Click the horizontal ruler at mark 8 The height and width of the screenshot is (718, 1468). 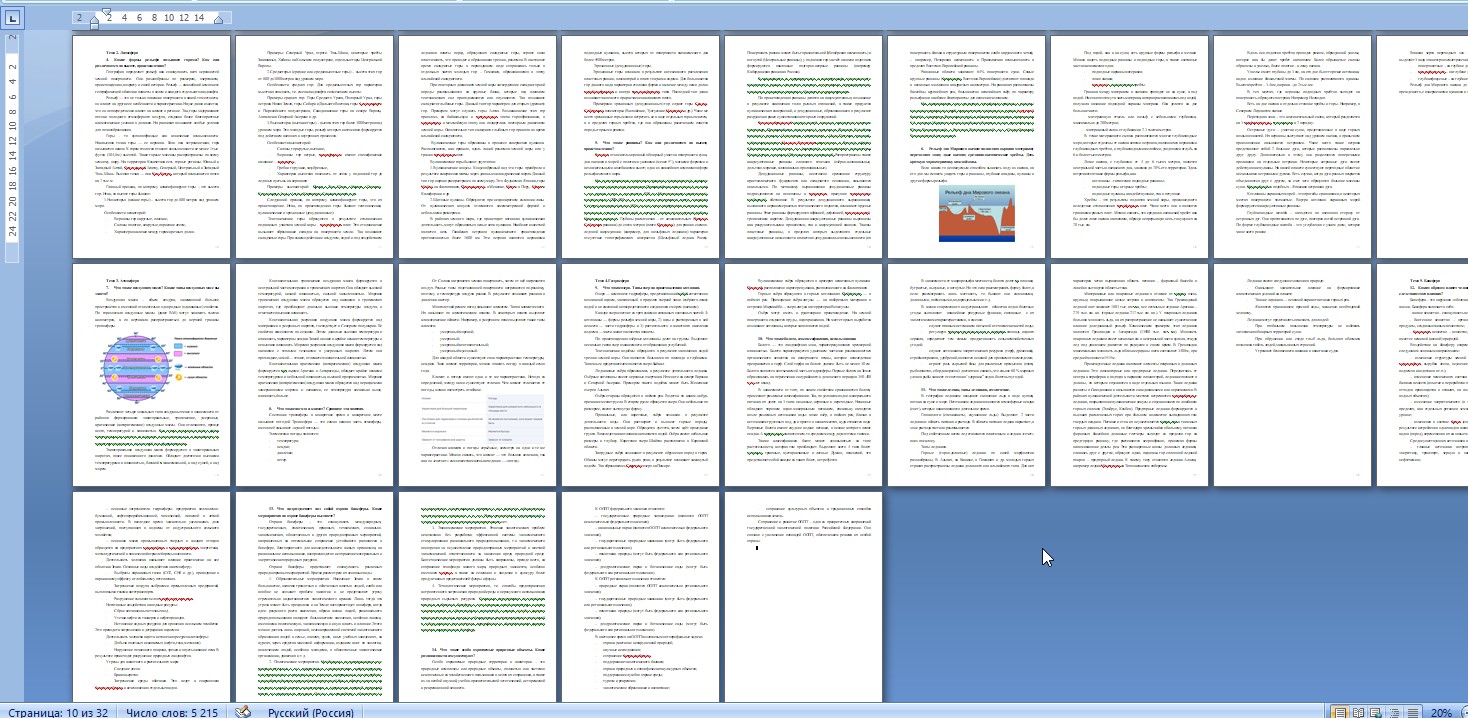click(155, 18)
